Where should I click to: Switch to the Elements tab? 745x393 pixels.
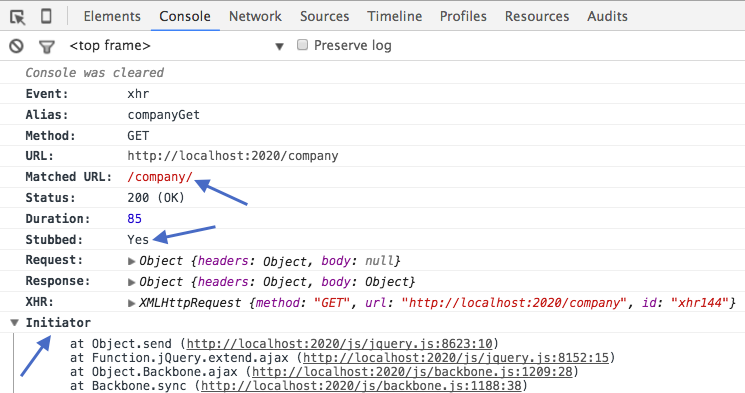tap(112, 16)
